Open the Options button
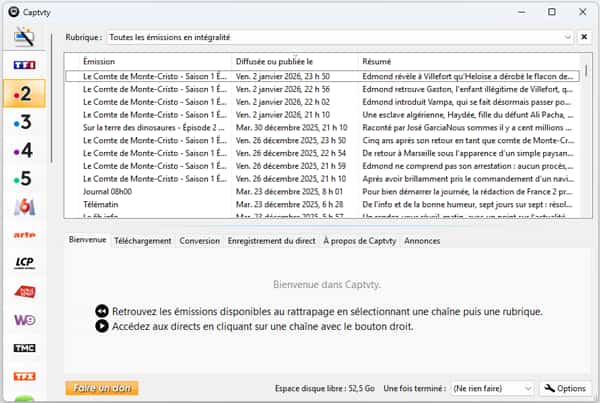This screenshot has height=403, width=600. [x=565, y=388]
